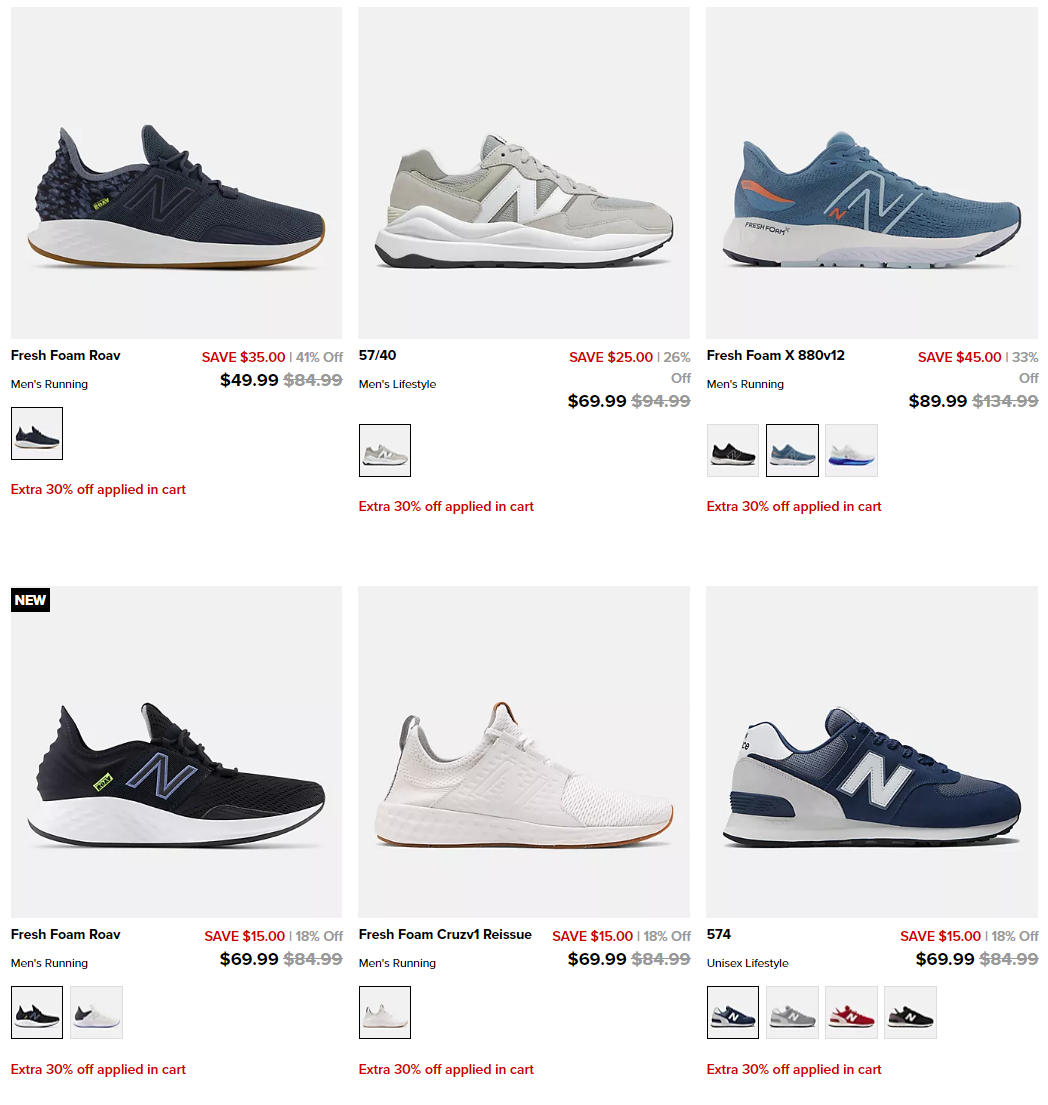Image resolution: width=1048 pixels, height=1105 pixels.
Task: Open the white Cruzv1 Reissue shoe image
Action: point(524,752)
